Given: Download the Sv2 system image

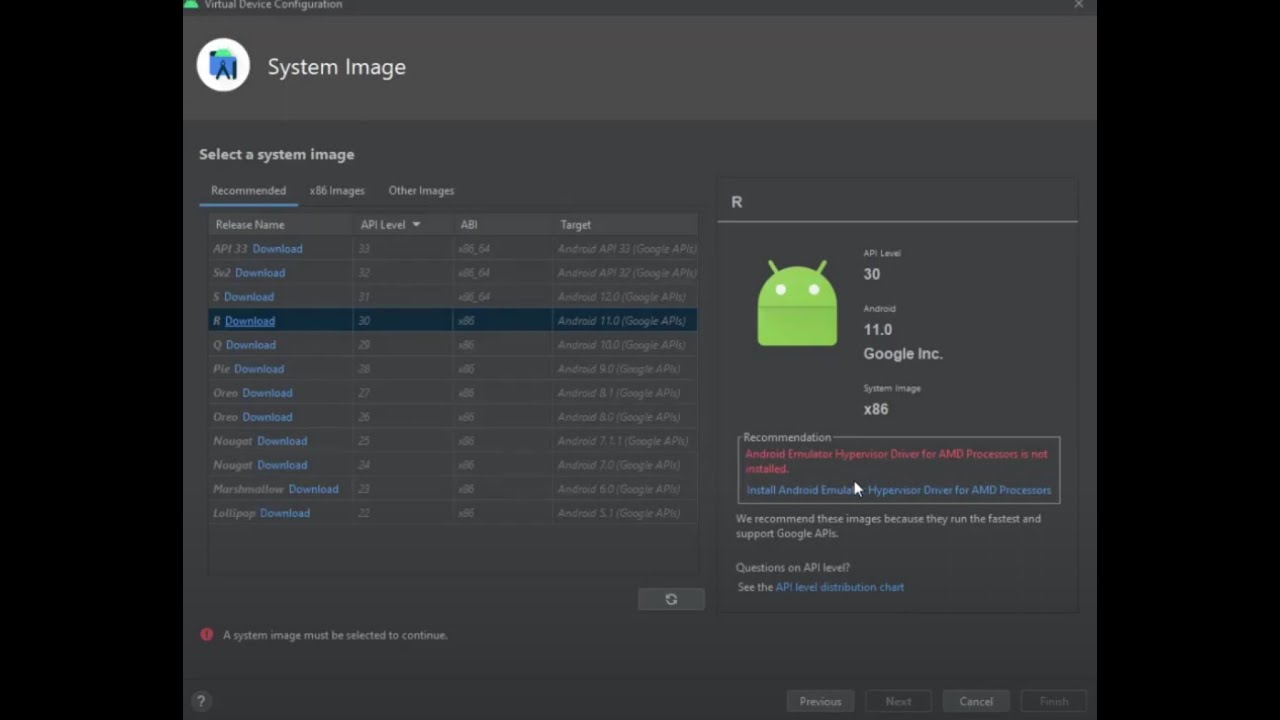Looking at the screenshot, I should [x=260, y=273].
